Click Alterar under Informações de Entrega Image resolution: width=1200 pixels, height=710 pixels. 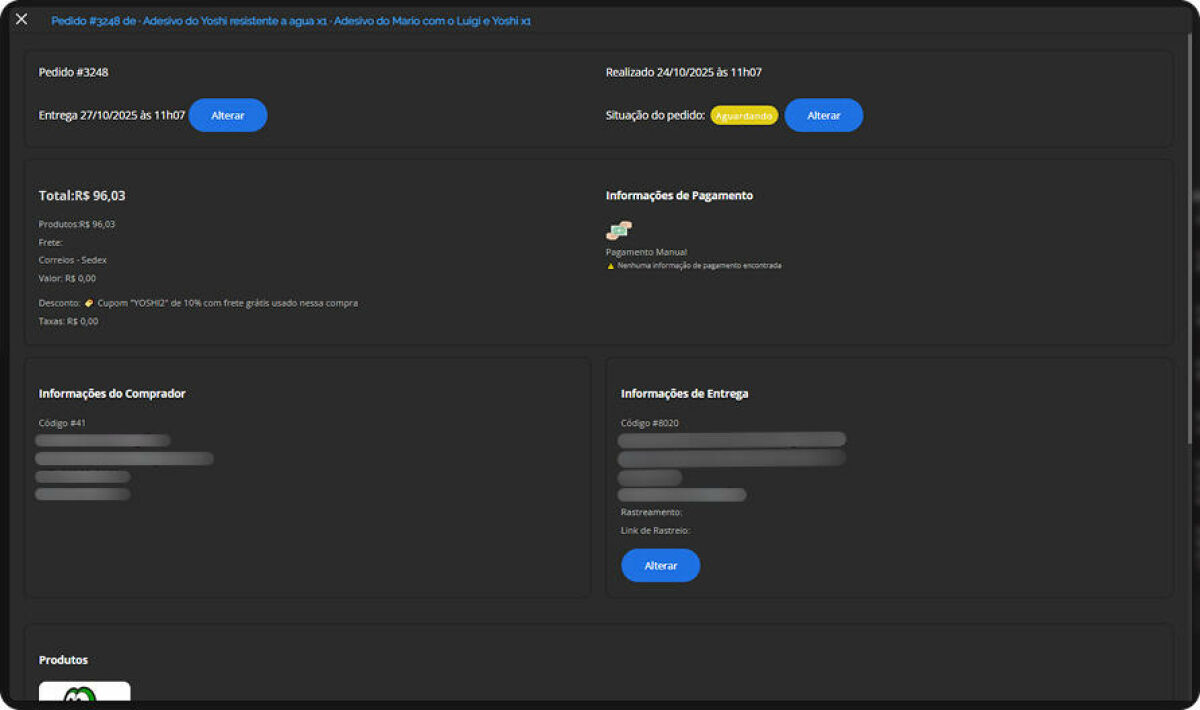(660, 565)
